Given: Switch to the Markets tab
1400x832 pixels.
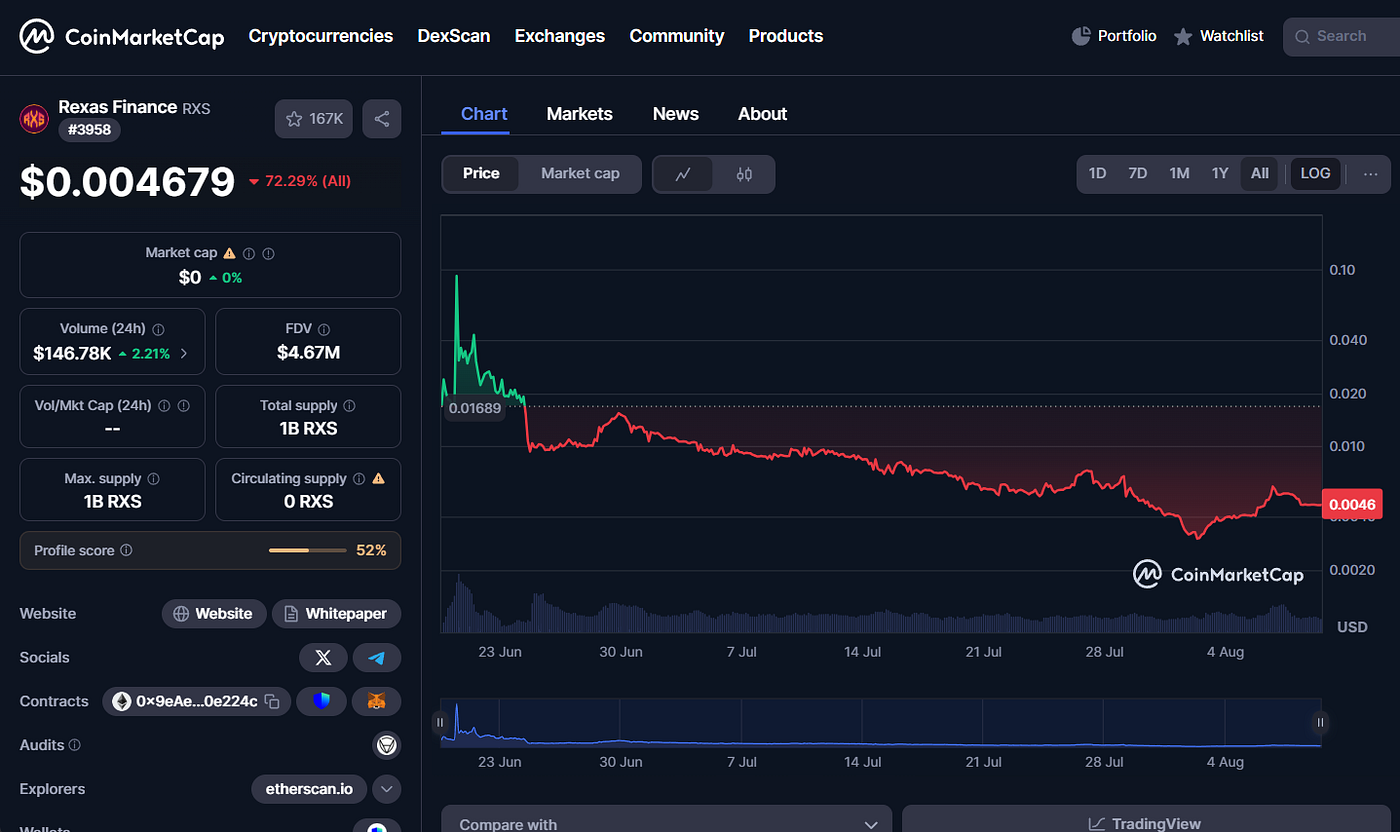Looking at the screenshot, I should pyautogui.click(x=580, y=114).
